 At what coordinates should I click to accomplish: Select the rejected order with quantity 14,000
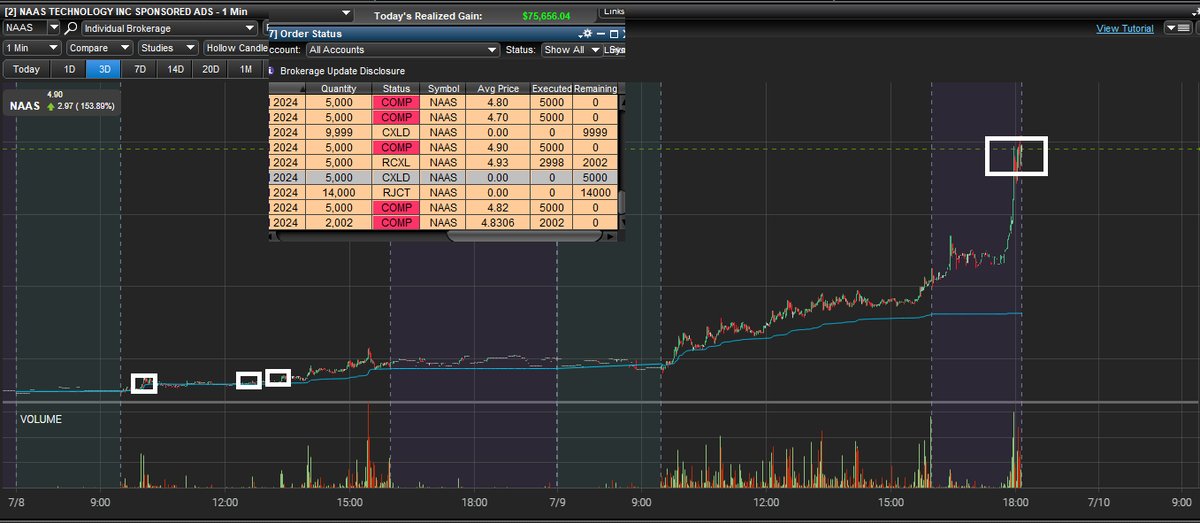pos(444,191)
